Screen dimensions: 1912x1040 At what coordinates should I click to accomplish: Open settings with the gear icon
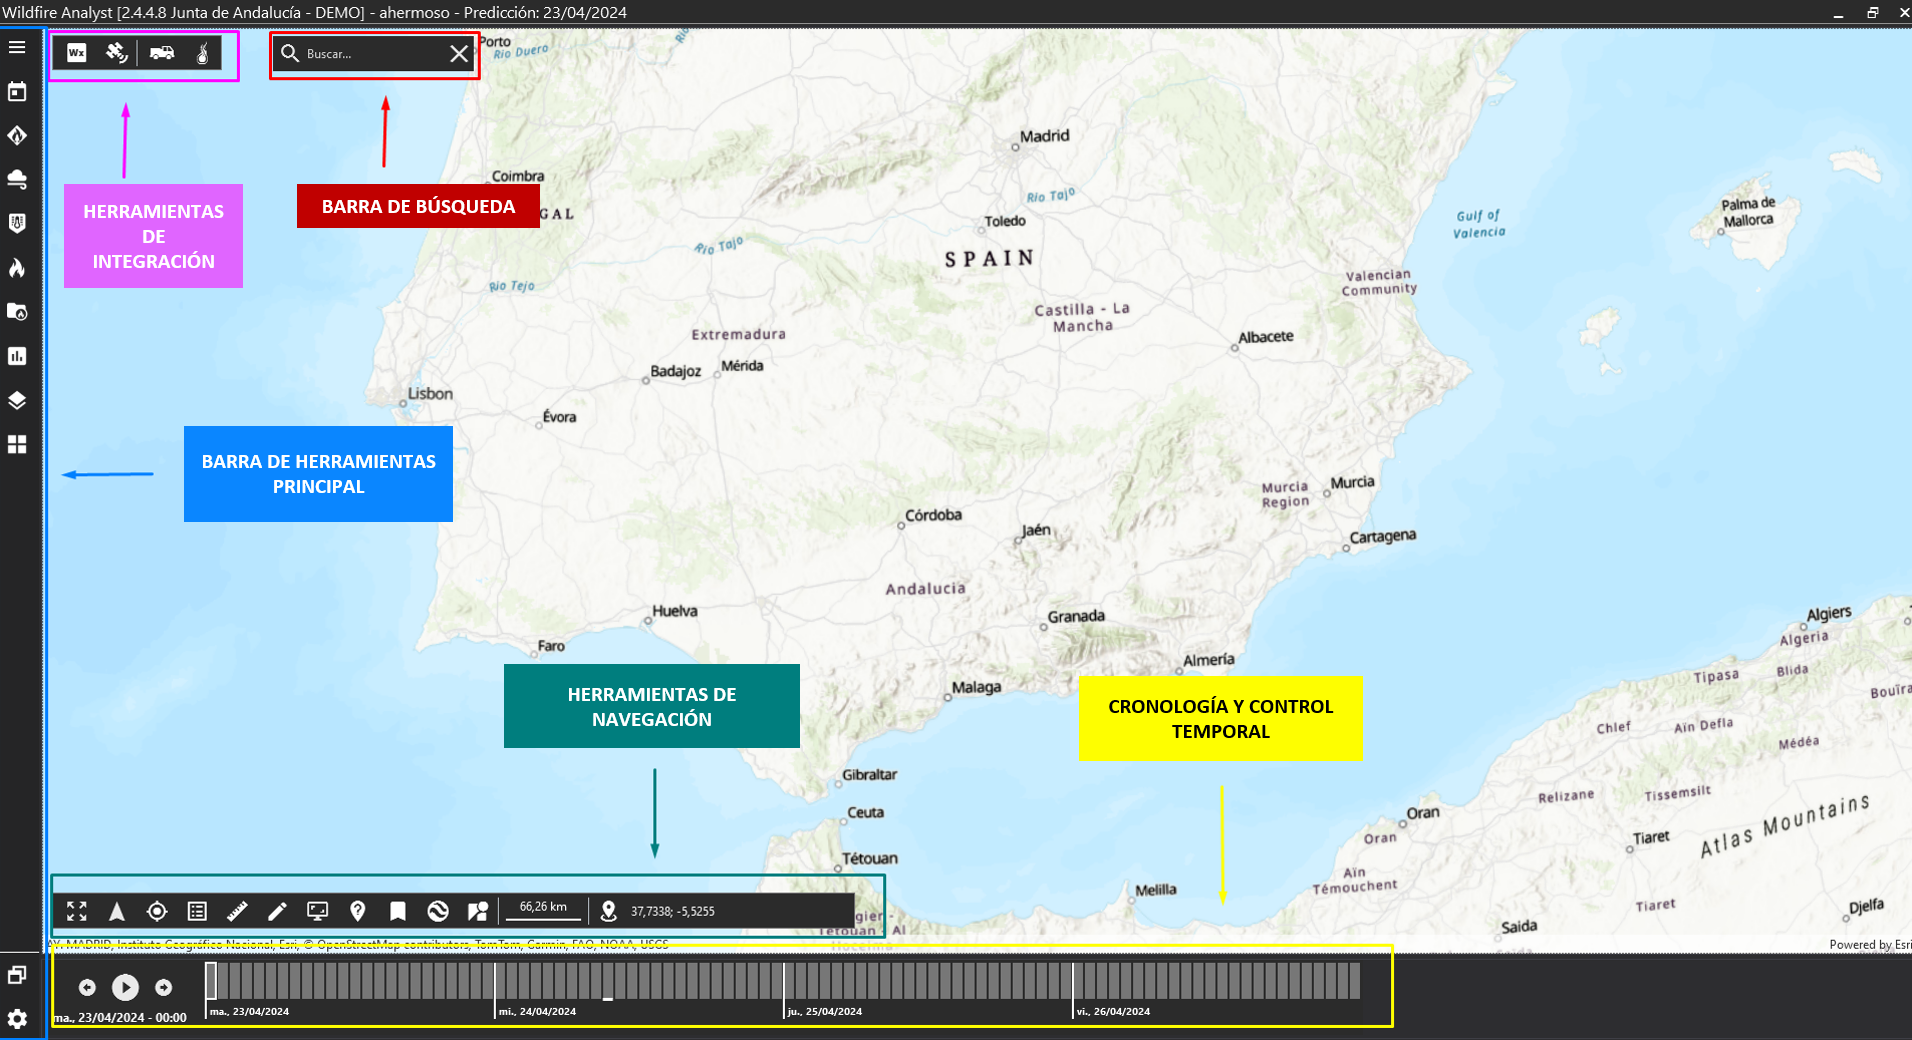(x=17, y=1019)
